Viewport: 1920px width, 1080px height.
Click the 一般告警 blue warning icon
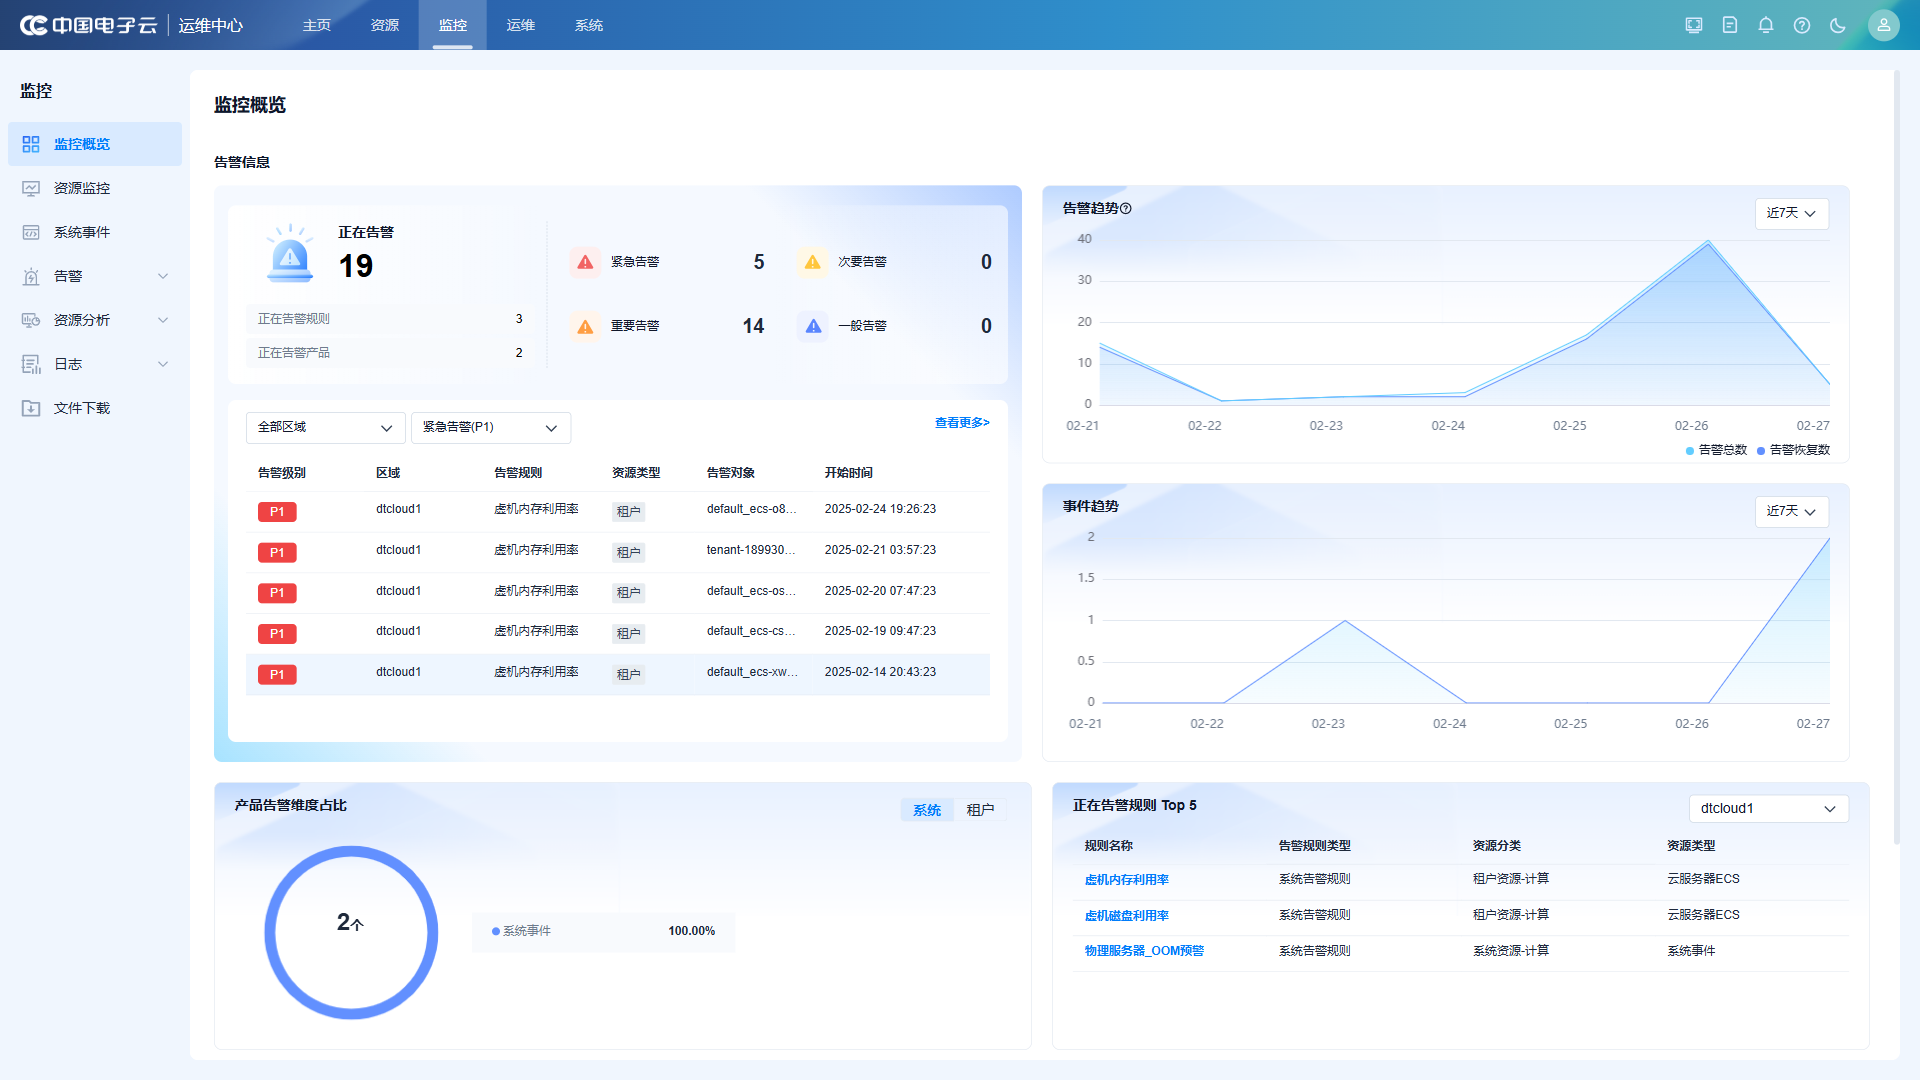[813, 326]
